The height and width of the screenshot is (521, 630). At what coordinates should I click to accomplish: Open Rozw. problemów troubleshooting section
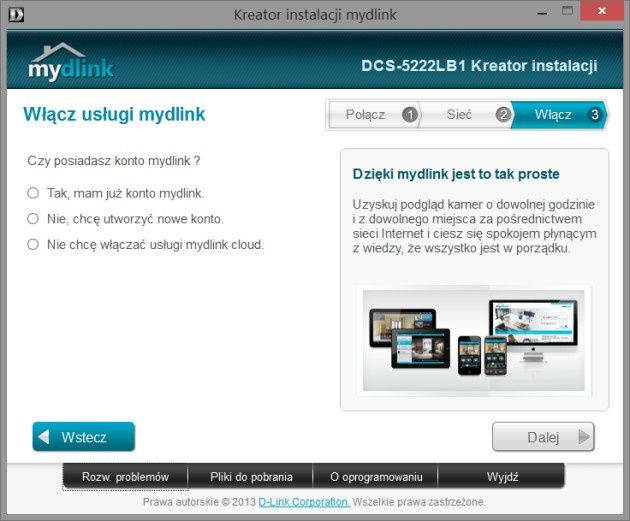[x=125, y=477]
